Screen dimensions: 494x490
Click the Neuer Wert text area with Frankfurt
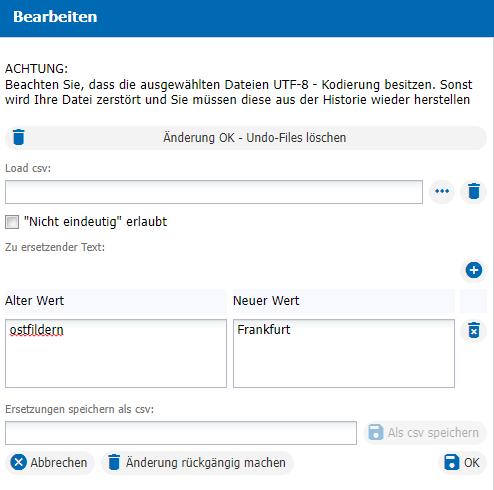click(344, 353)
